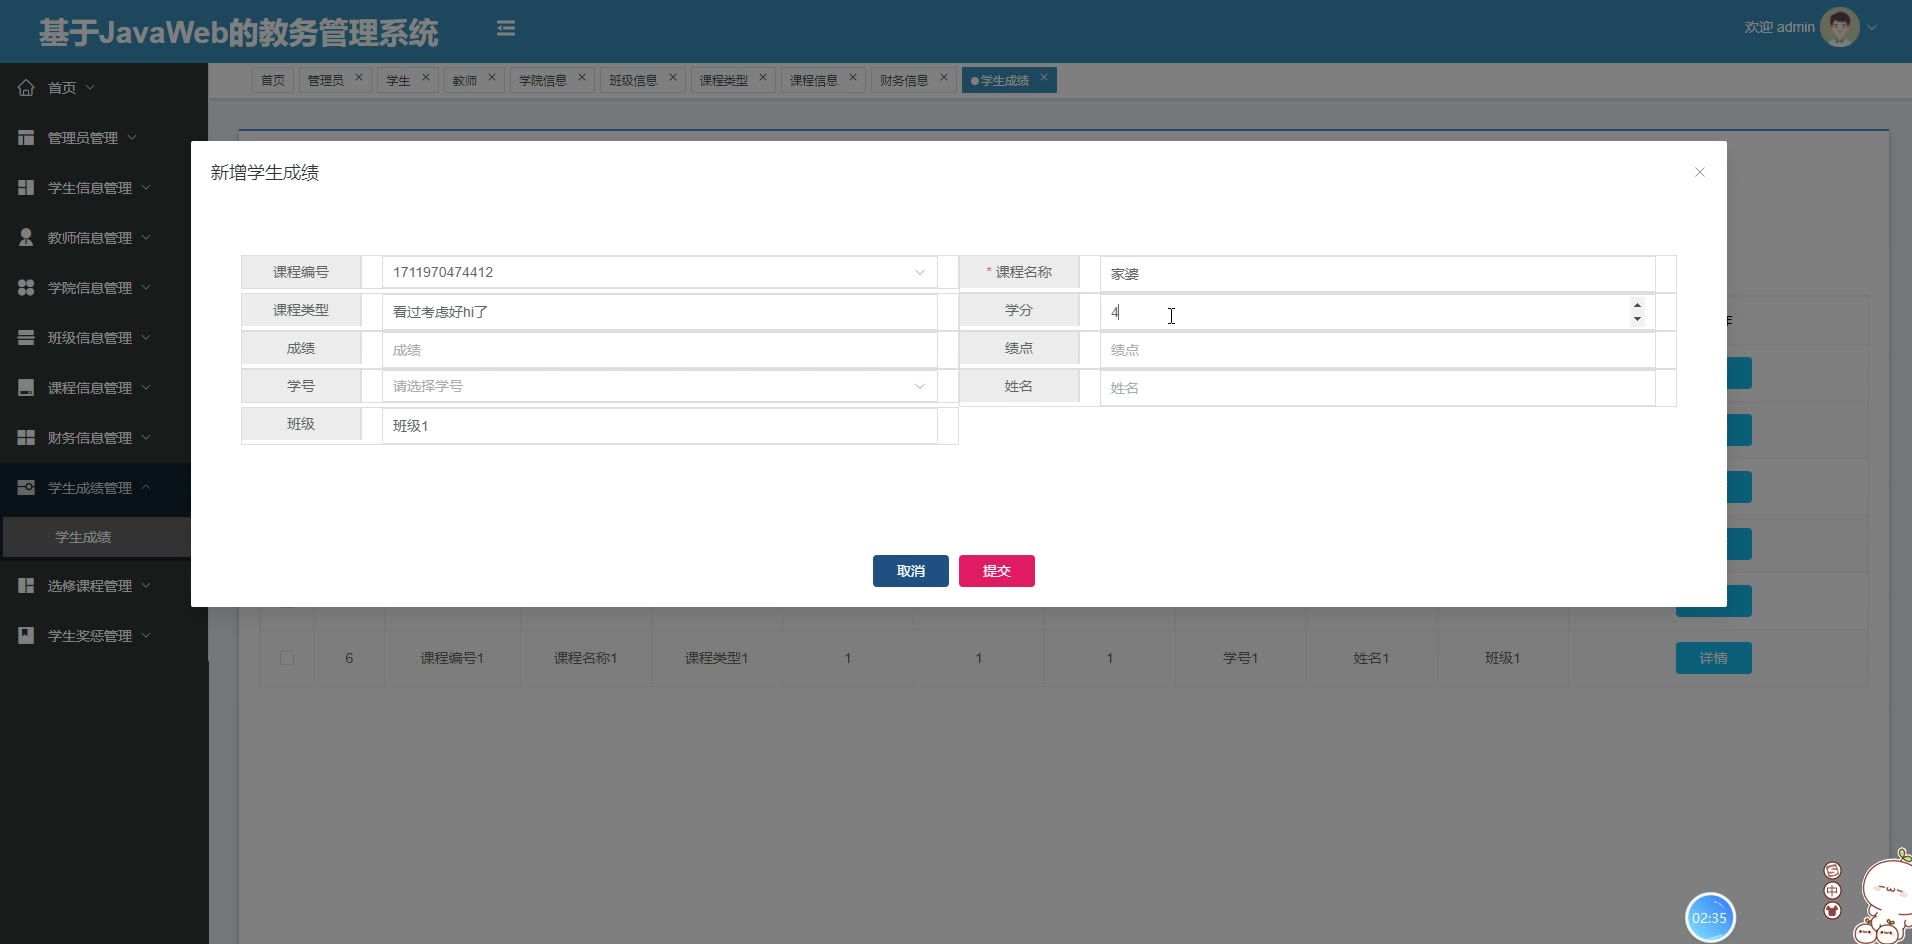Decrease 学分 value with down arrow
The width and height of the screenshot is (1912, 944).
(1637, 319)
